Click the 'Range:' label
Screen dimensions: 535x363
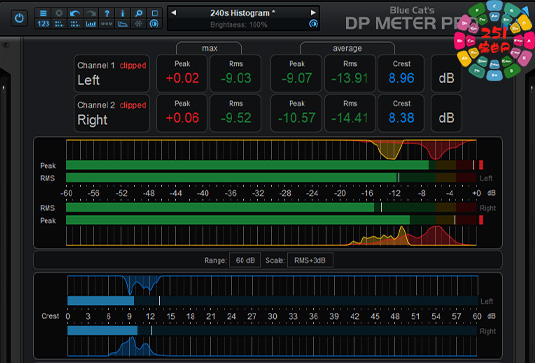215,261
